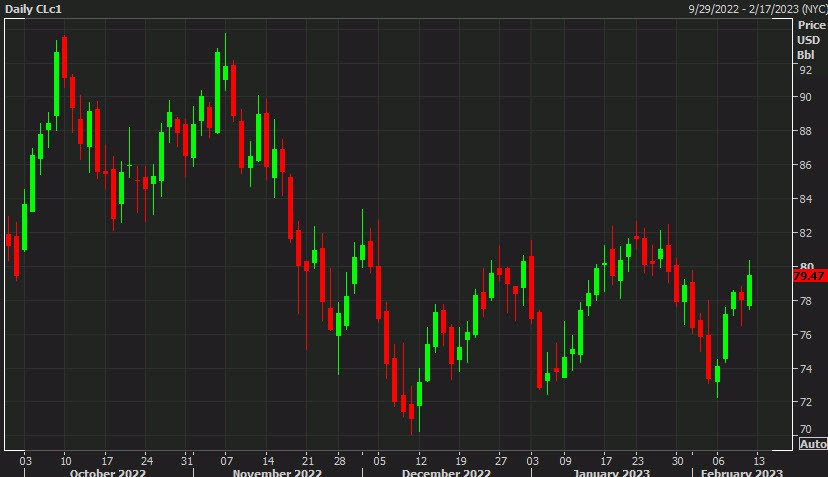Click the 76 price axis label
The width and height of the screenshot is (828, 477).
click(x=805, y=335)
